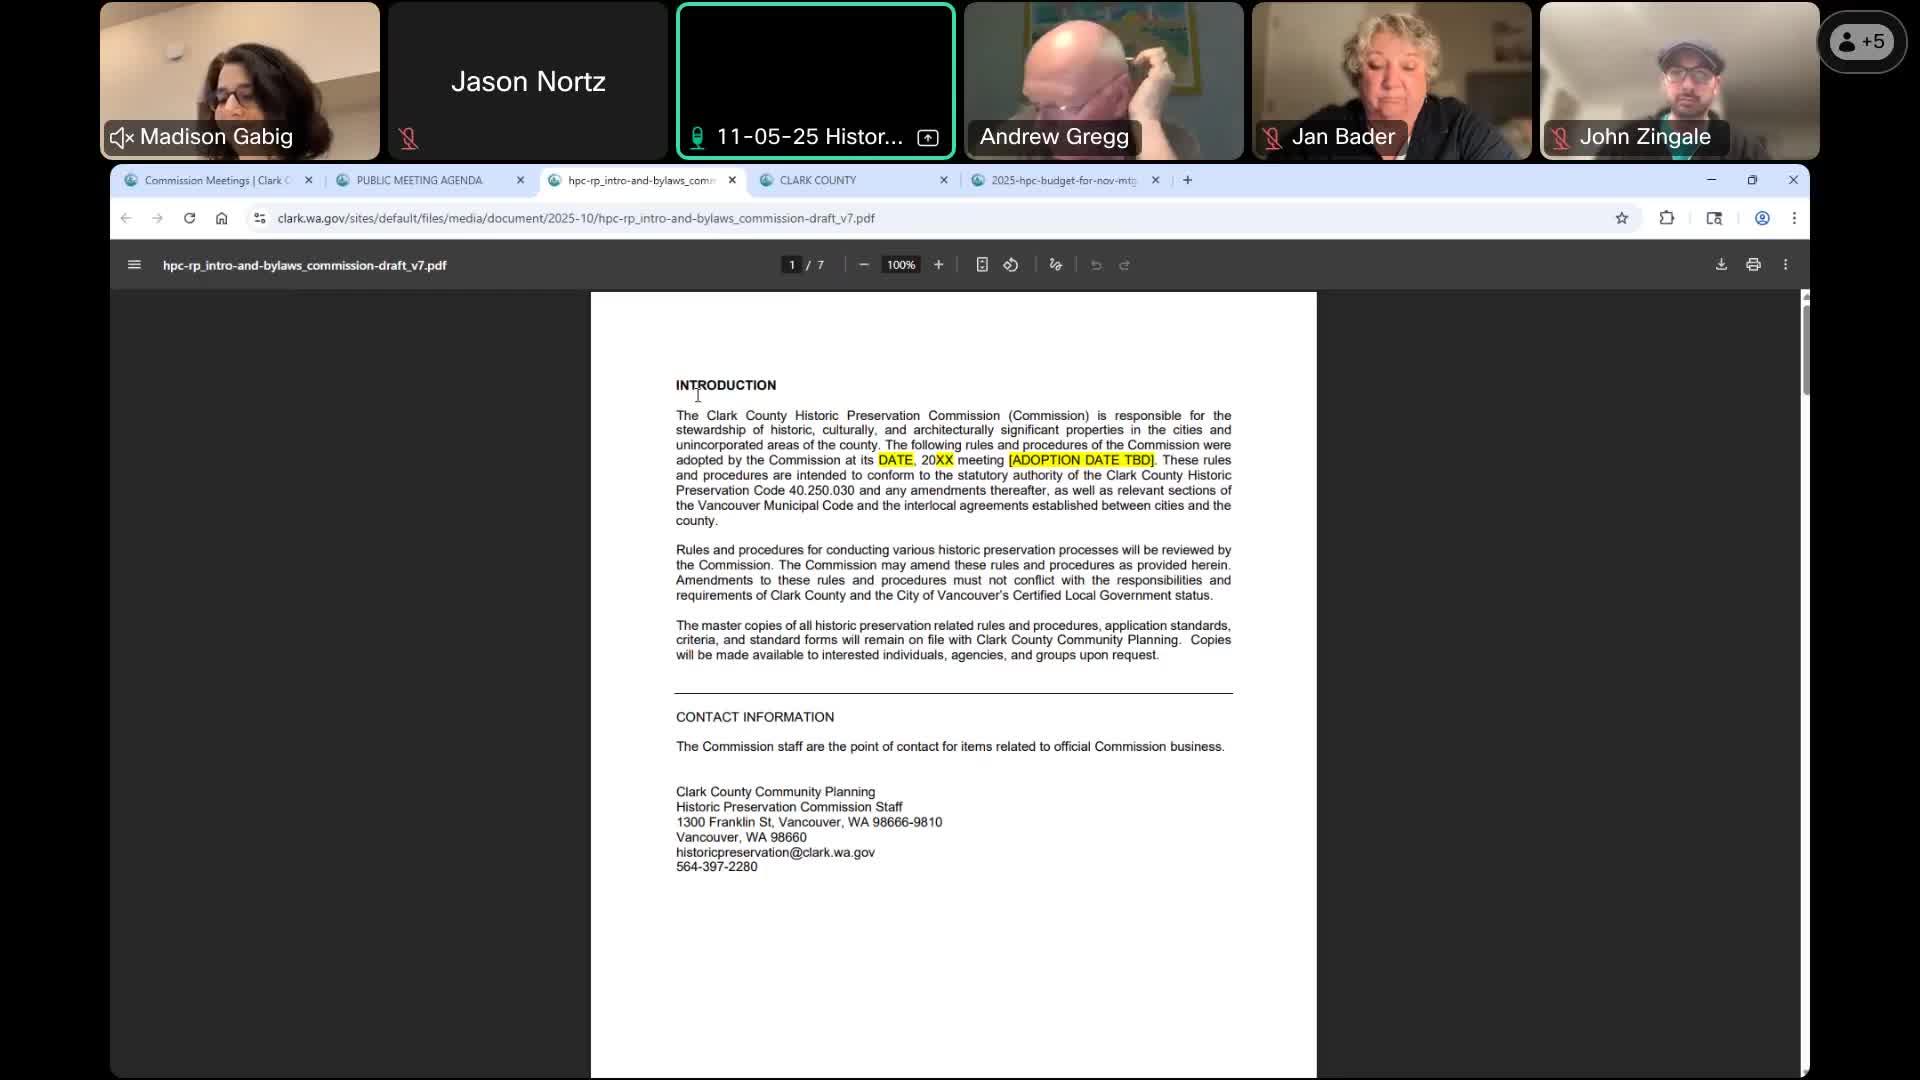Bookmark this page with the star
This screenshot has height=1080, width=1920.
pyautogui.click(x=1622, y=218)
